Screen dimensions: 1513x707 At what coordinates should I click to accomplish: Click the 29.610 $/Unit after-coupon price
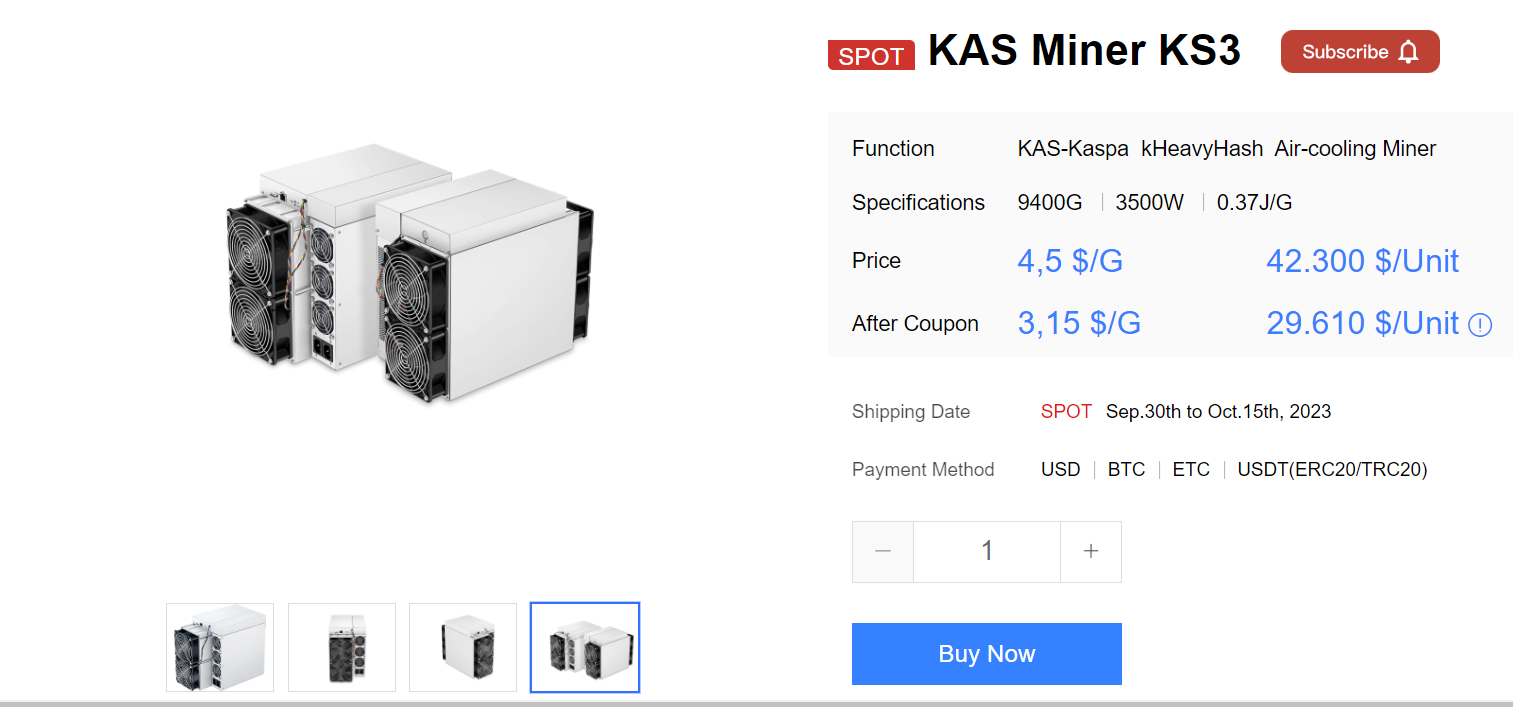point(1362,323)
